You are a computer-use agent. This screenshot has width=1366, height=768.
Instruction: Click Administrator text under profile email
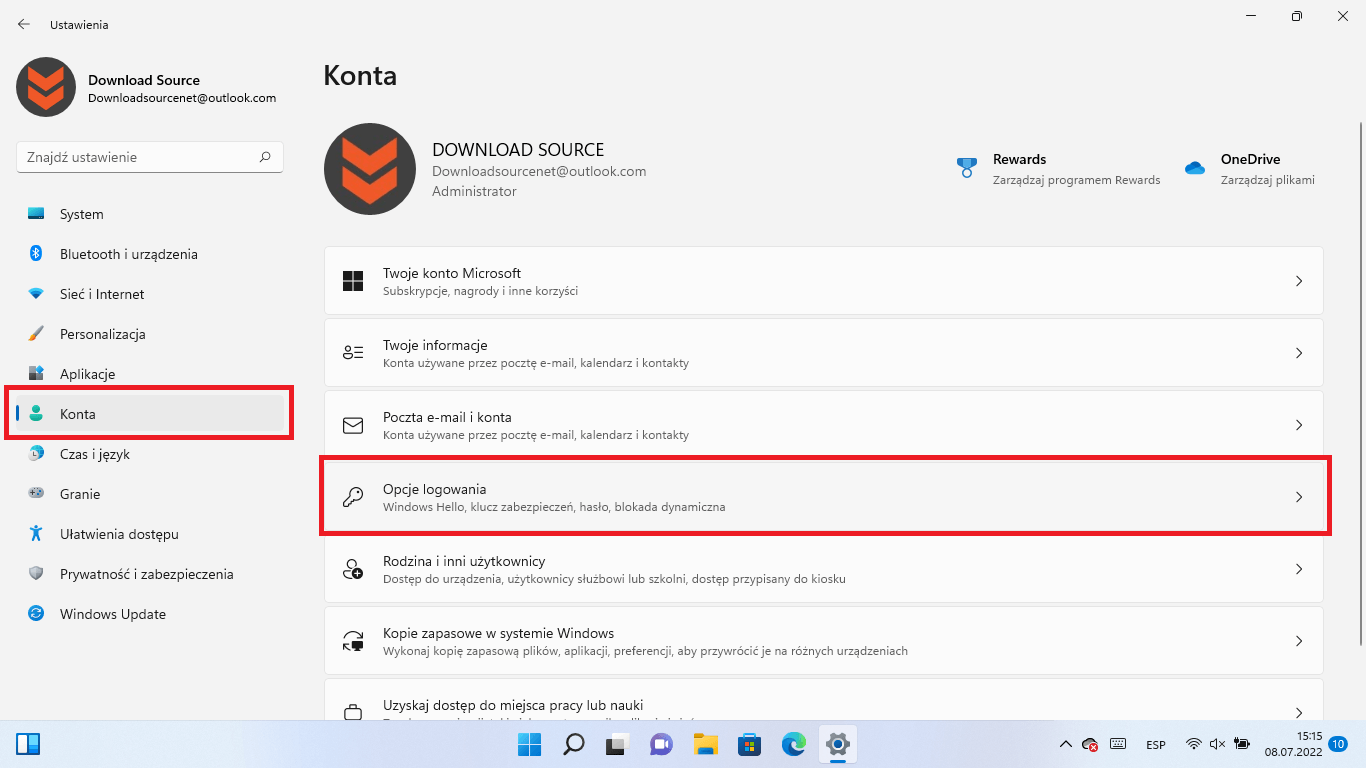pos(474,191)
